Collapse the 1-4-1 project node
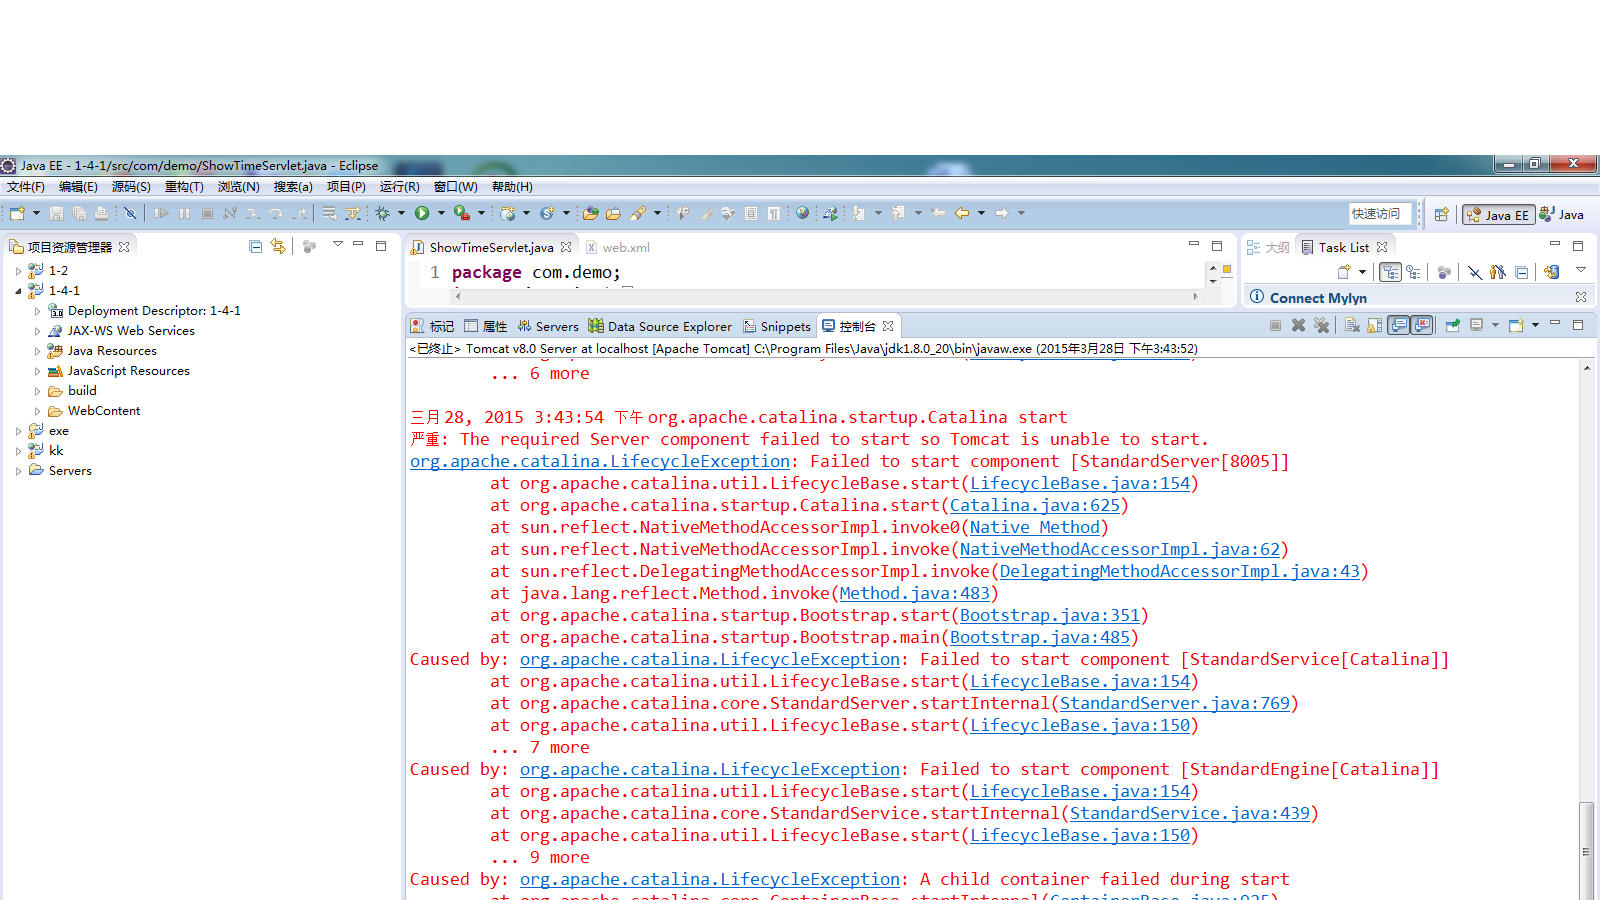Screen dimensions: 1600x900 click(x=18, y=291)
